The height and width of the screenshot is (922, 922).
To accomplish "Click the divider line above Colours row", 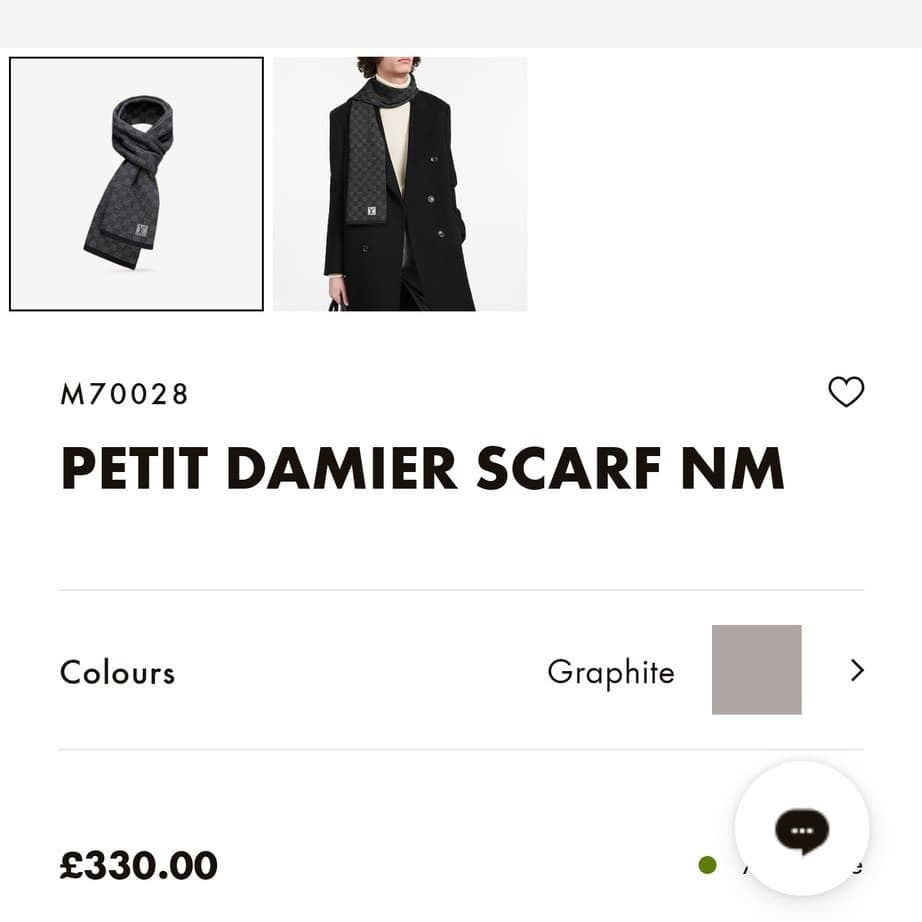I will 461,590.
